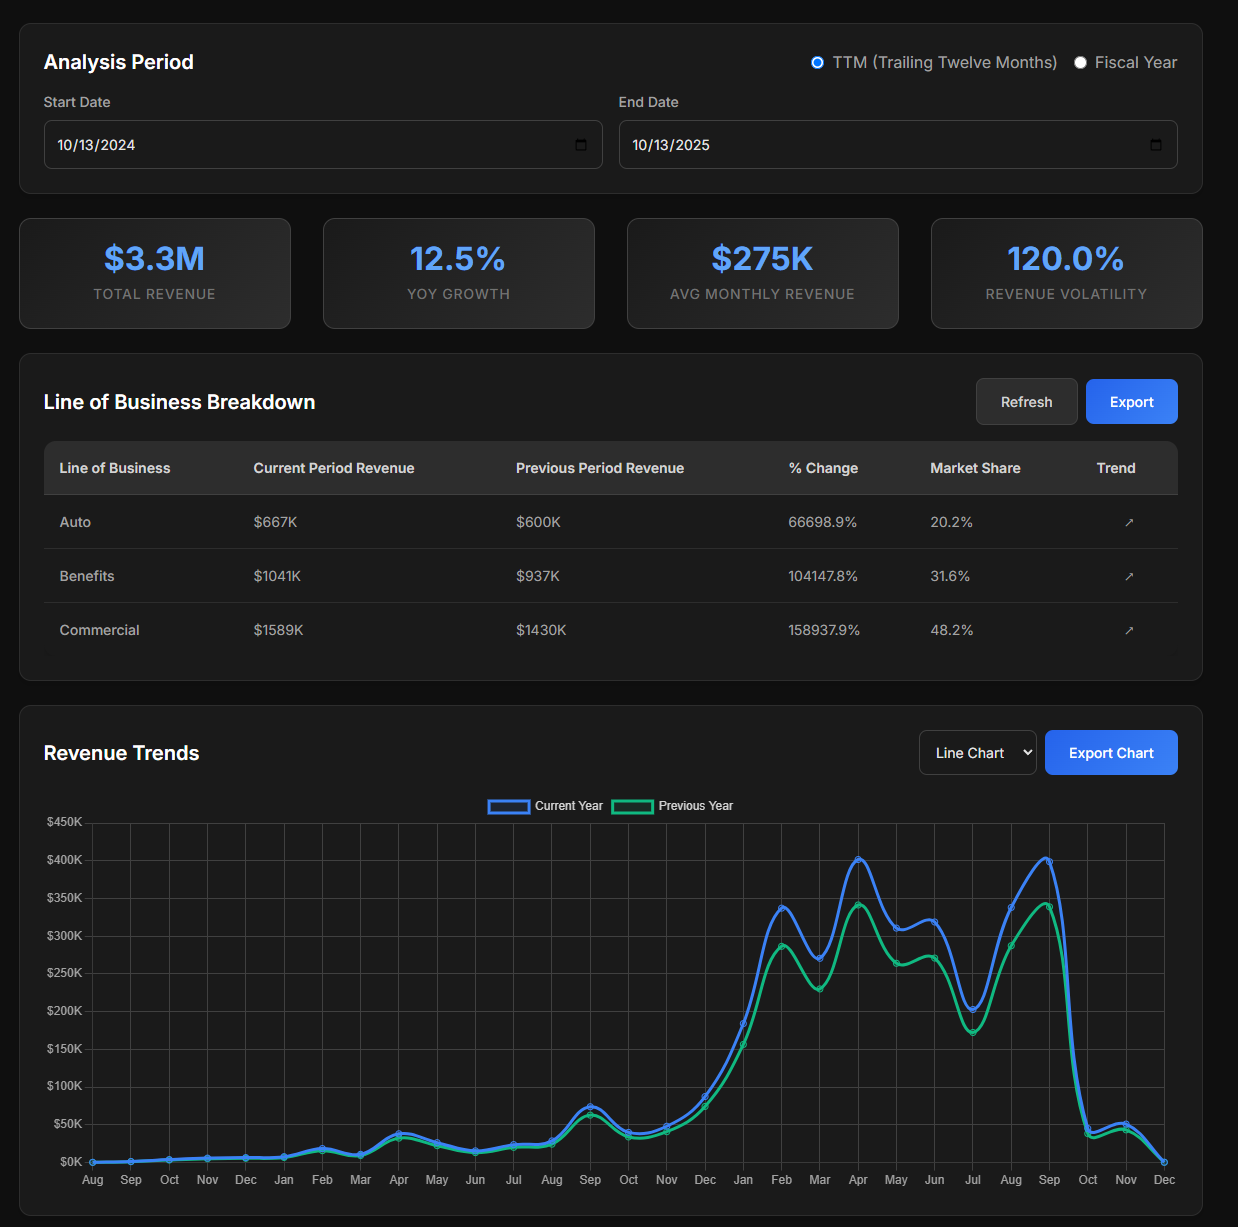Click the current year April peak data point

[858, 860]
